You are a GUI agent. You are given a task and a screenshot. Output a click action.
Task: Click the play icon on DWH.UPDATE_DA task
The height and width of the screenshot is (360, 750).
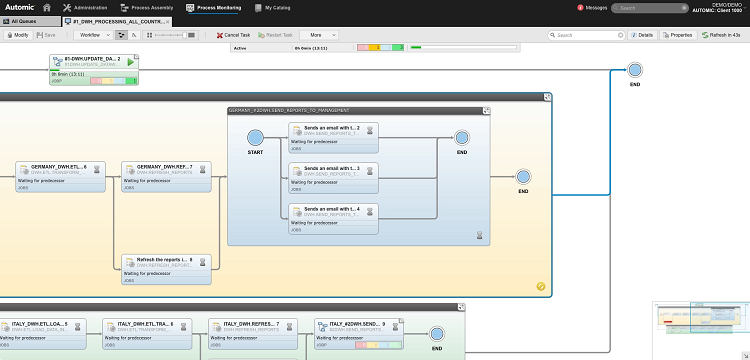(x=131, y=62)
